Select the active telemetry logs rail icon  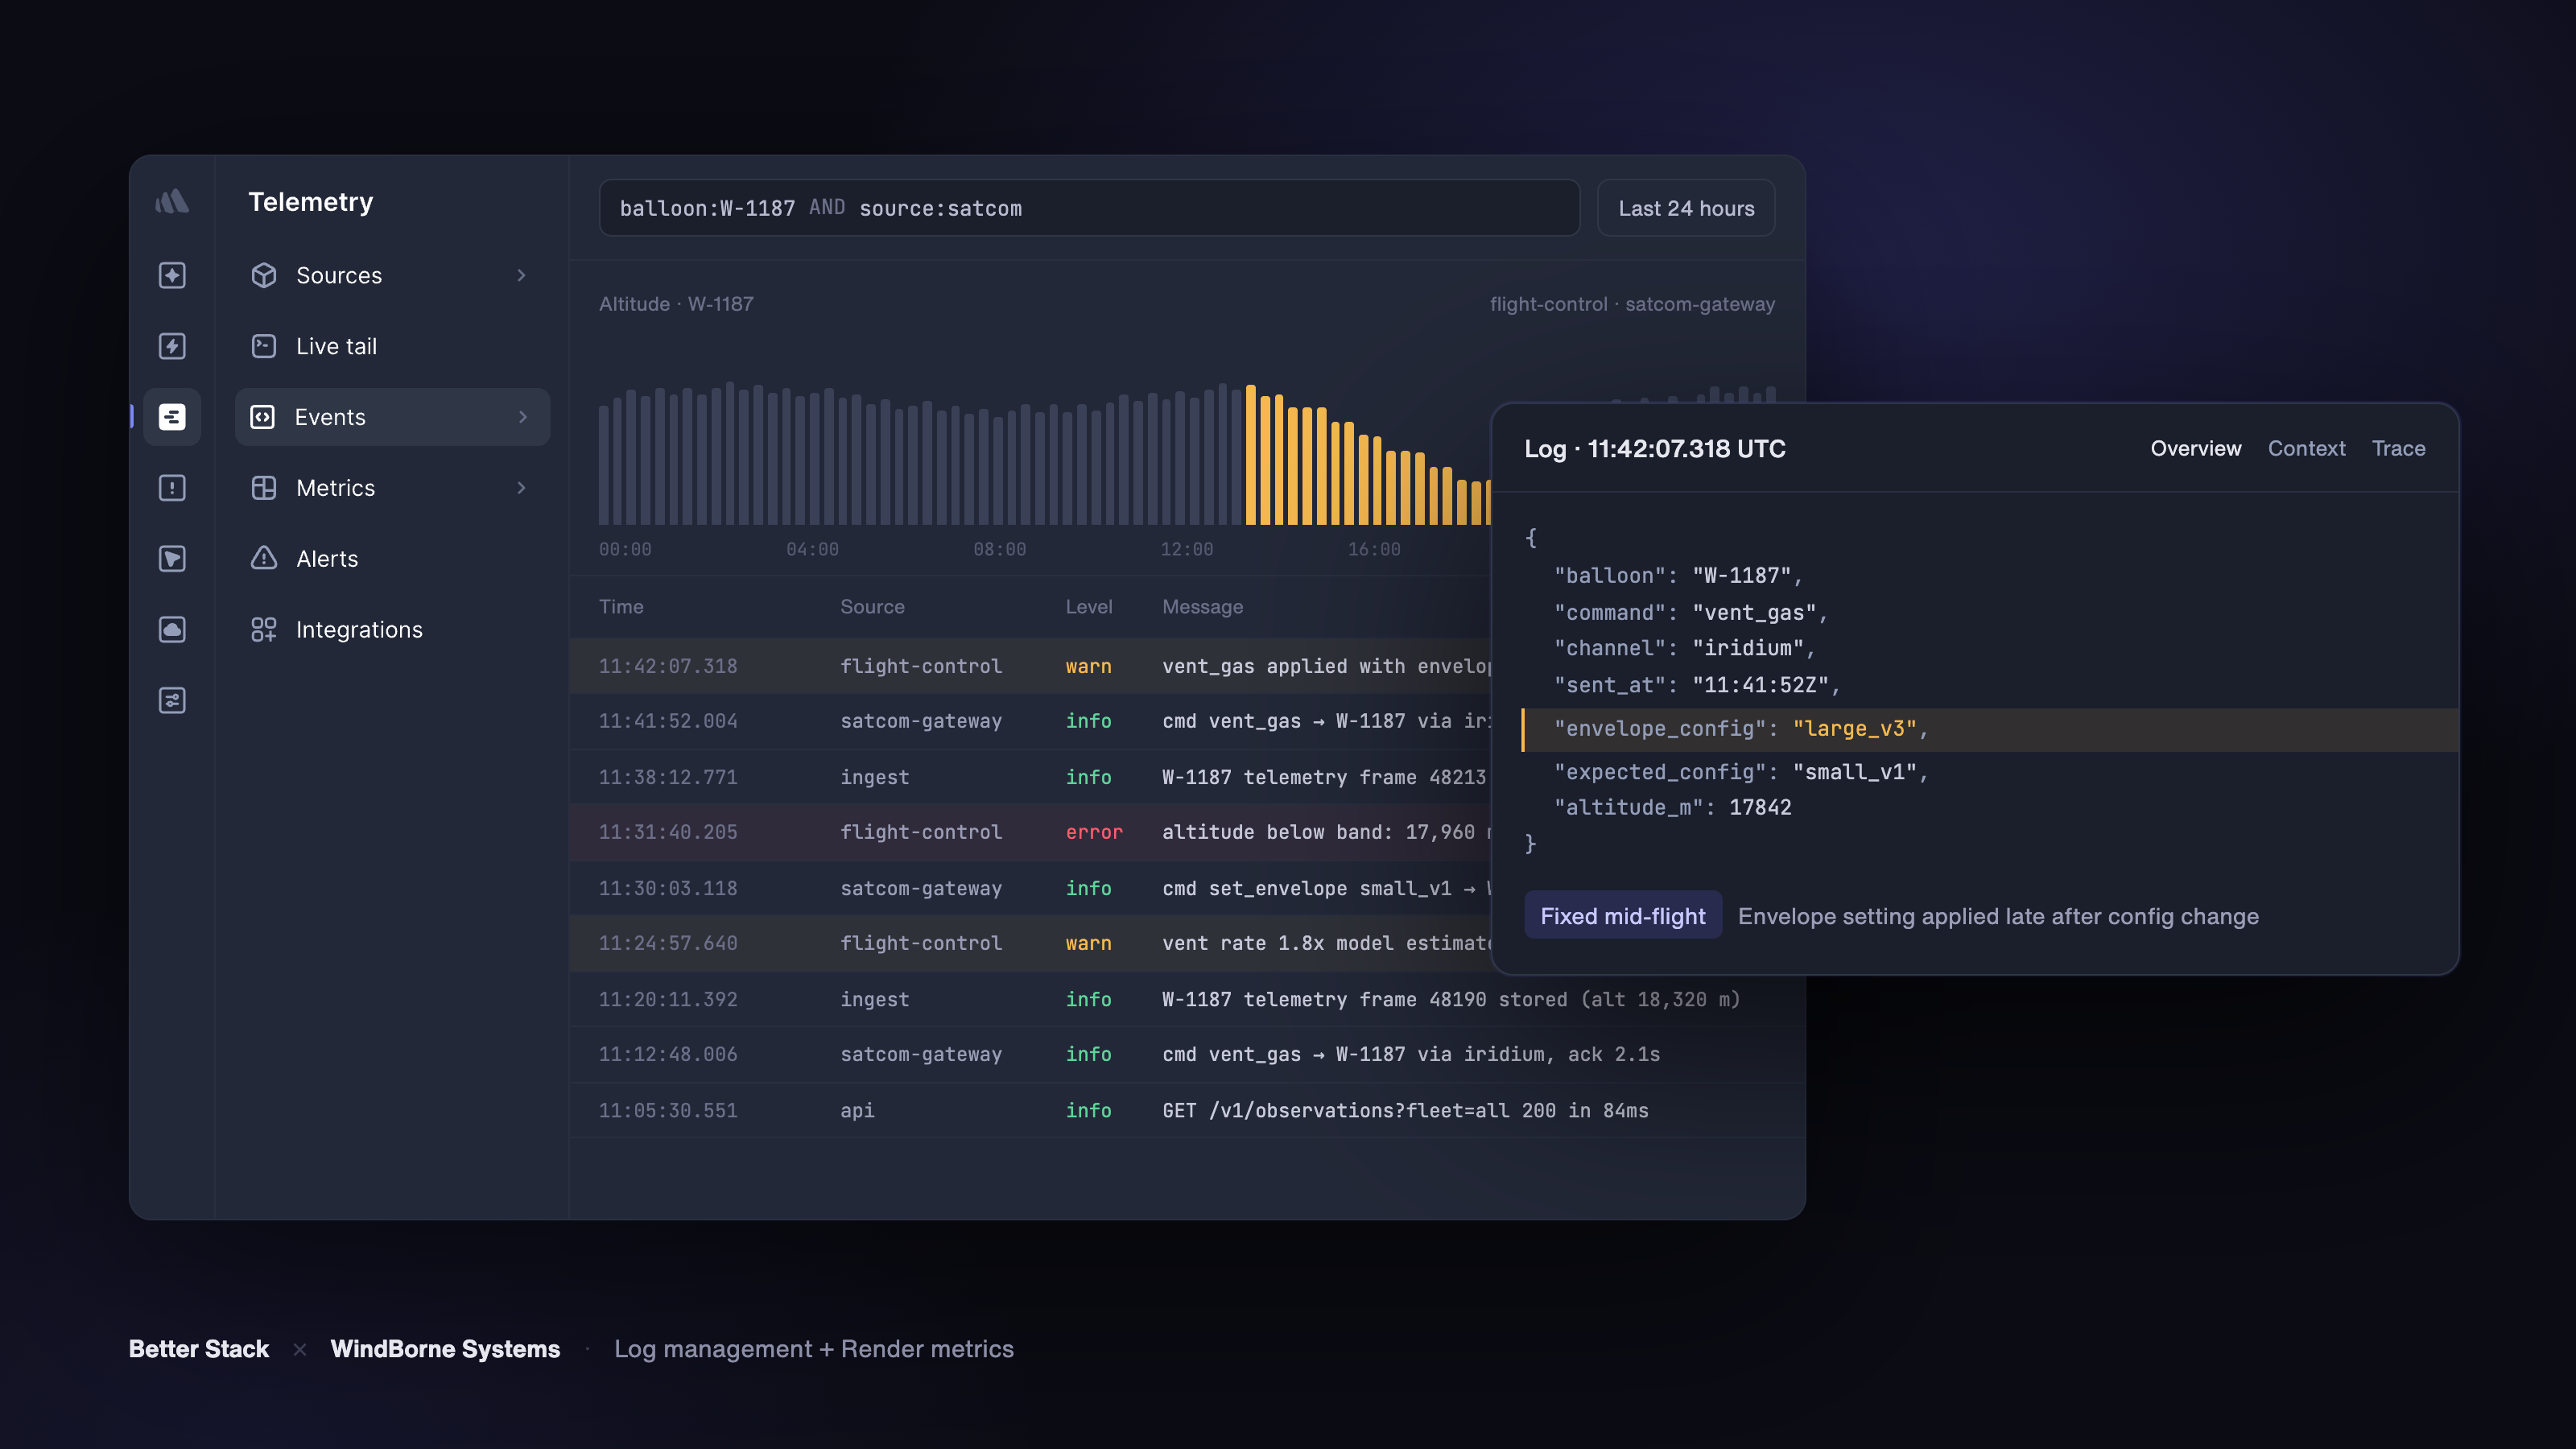click(172, 417)
